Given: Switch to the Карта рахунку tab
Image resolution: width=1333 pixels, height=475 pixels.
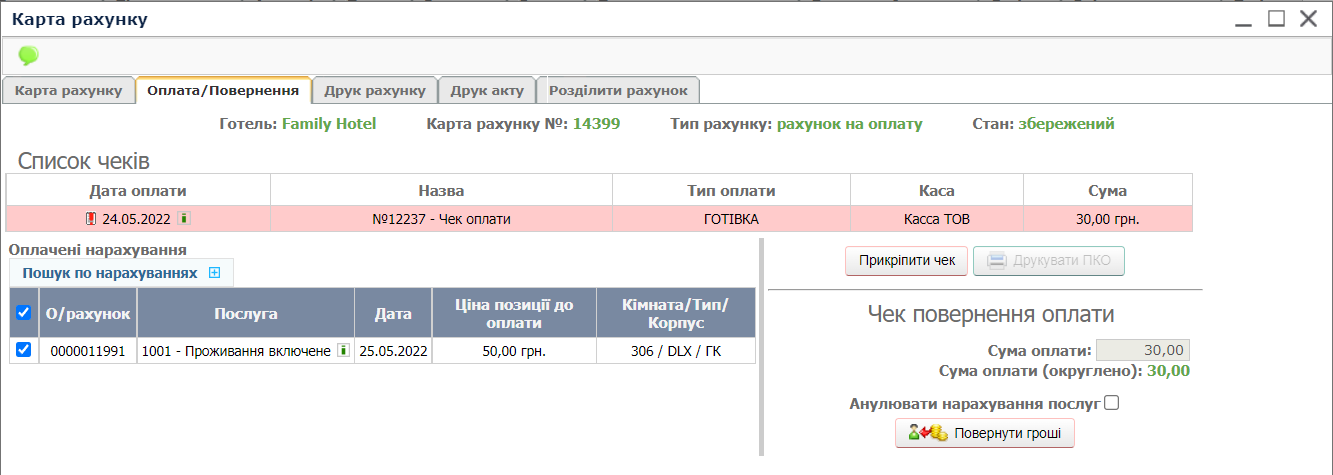Looking at the screenshot, I should [x=68, y=91].
